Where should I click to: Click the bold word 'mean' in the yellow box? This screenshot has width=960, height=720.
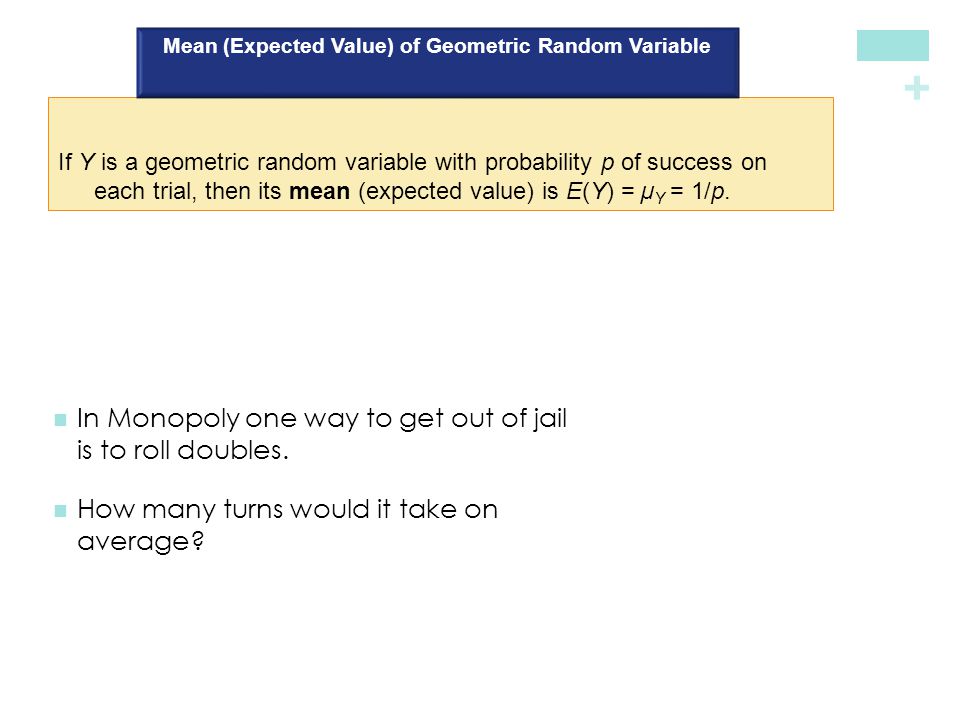pyautogui.click(x=319, y=192)
